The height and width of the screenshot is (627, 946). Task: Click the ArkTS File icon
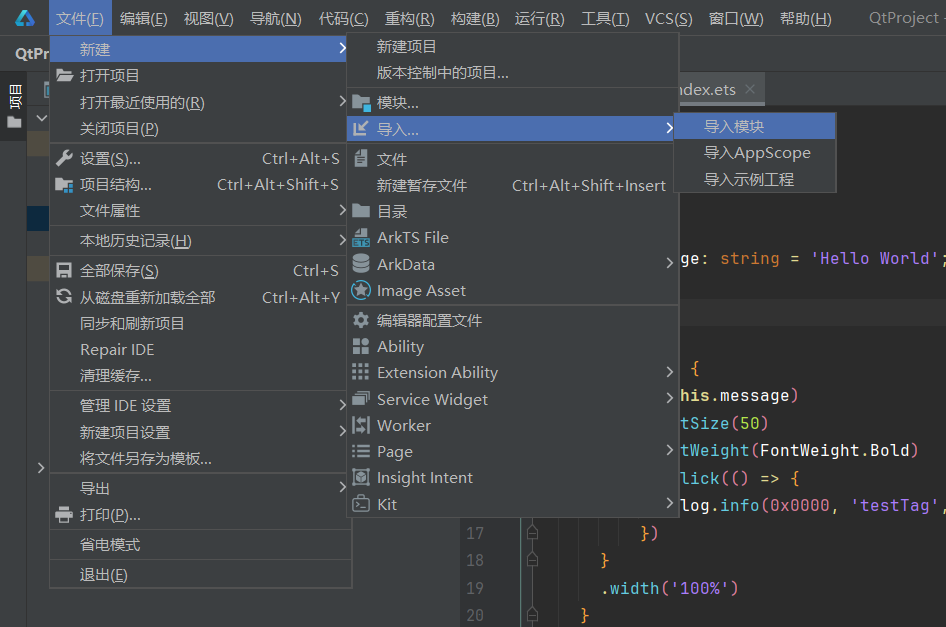(x=361, y=238)
